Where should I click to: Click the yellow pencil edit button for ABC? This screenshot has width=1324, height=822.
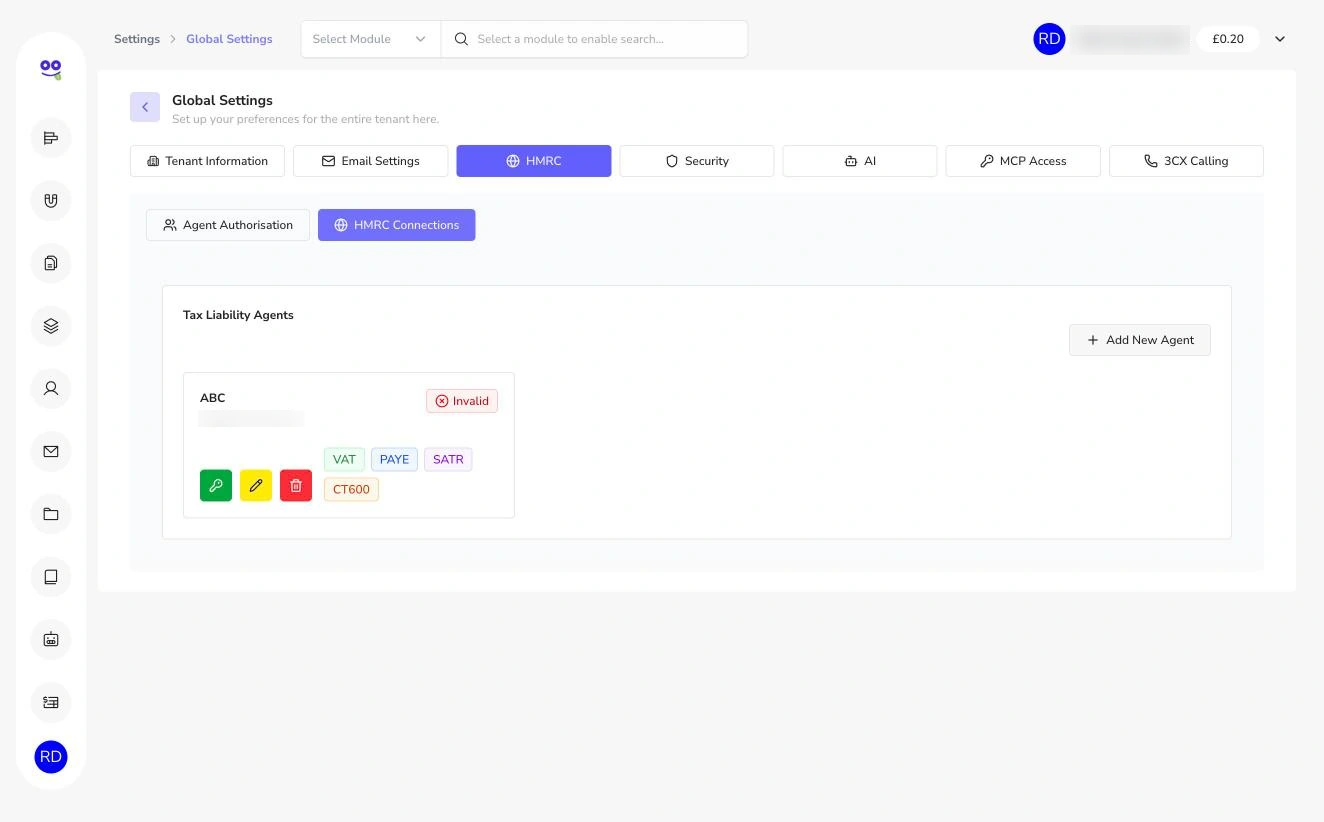pyautogui.click(x=256, y=486)
